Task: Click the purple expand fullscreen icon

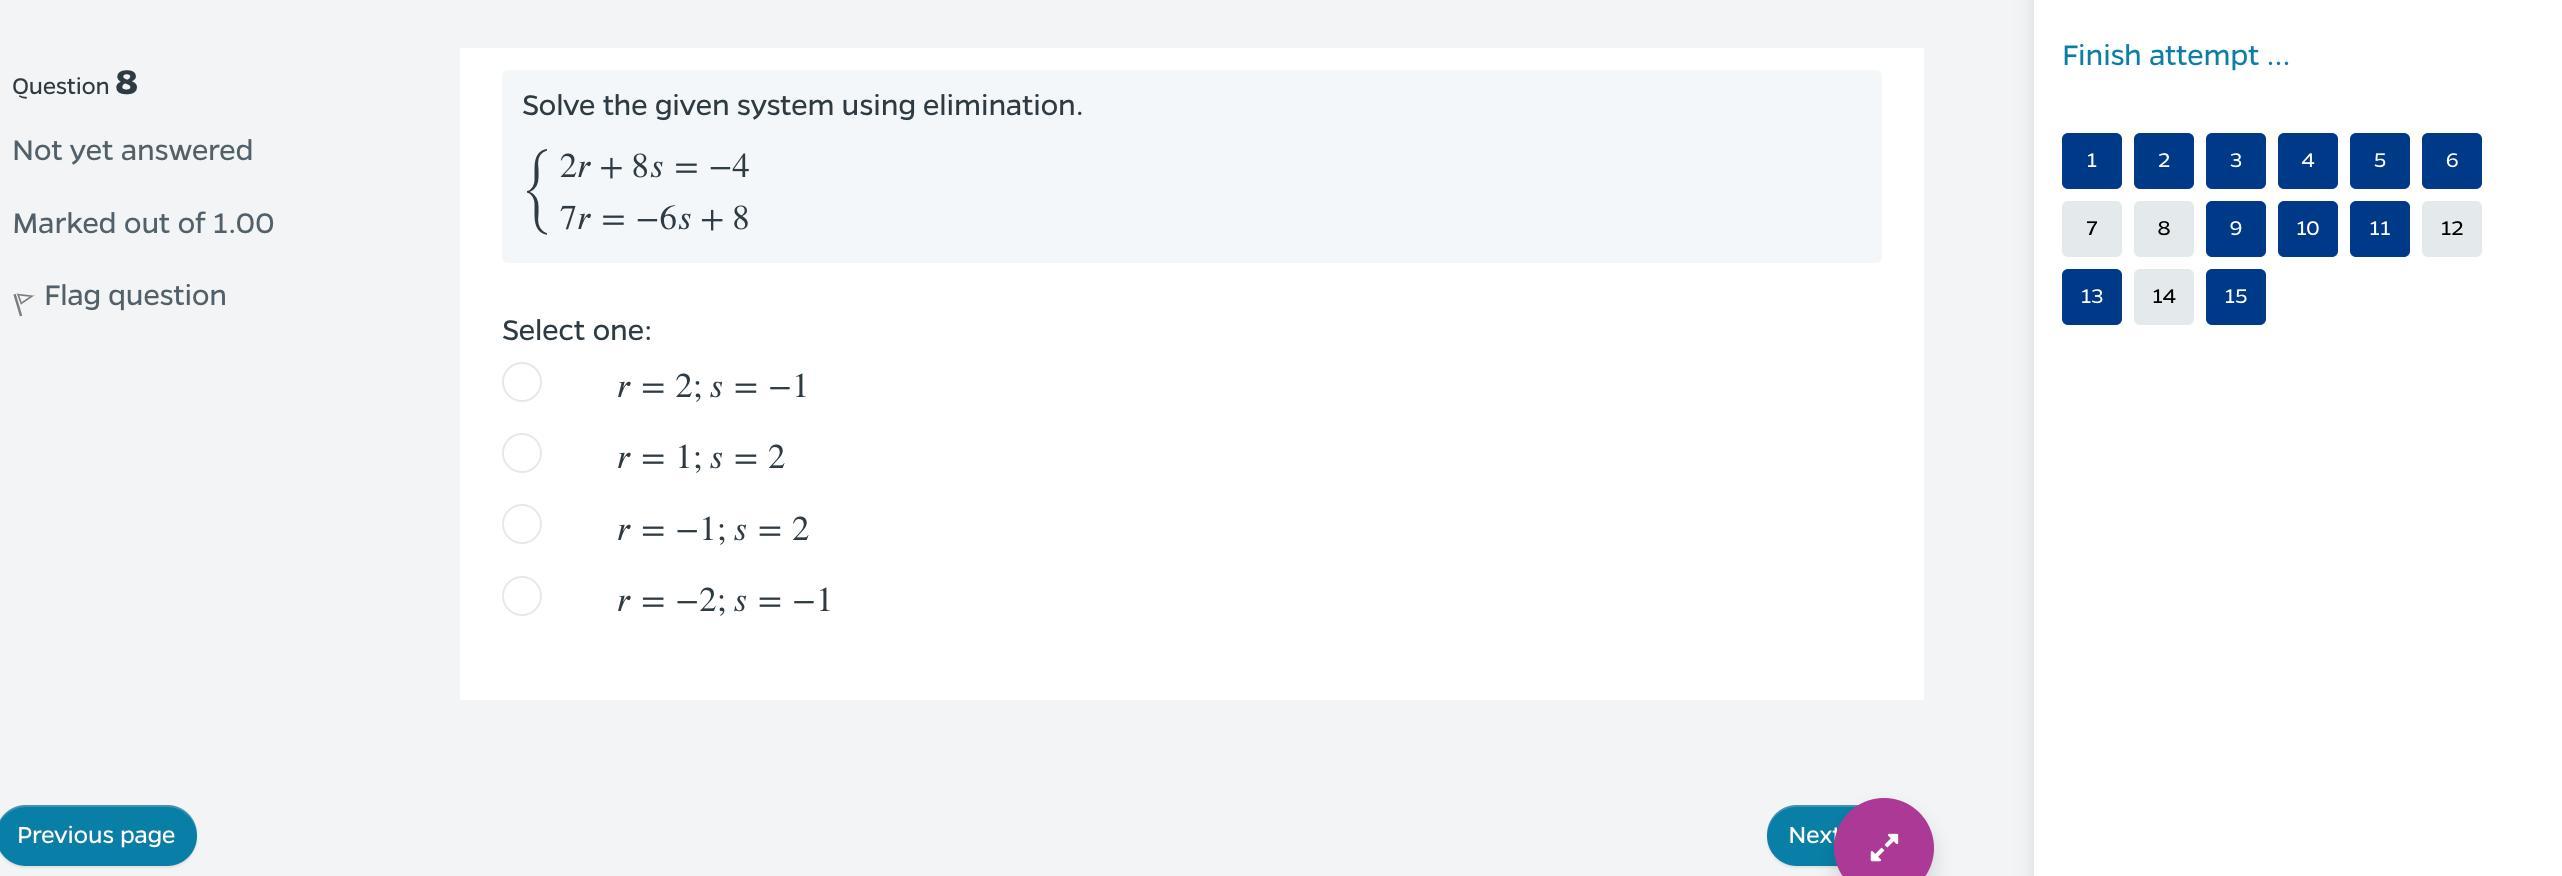Action: [1883, 846]
